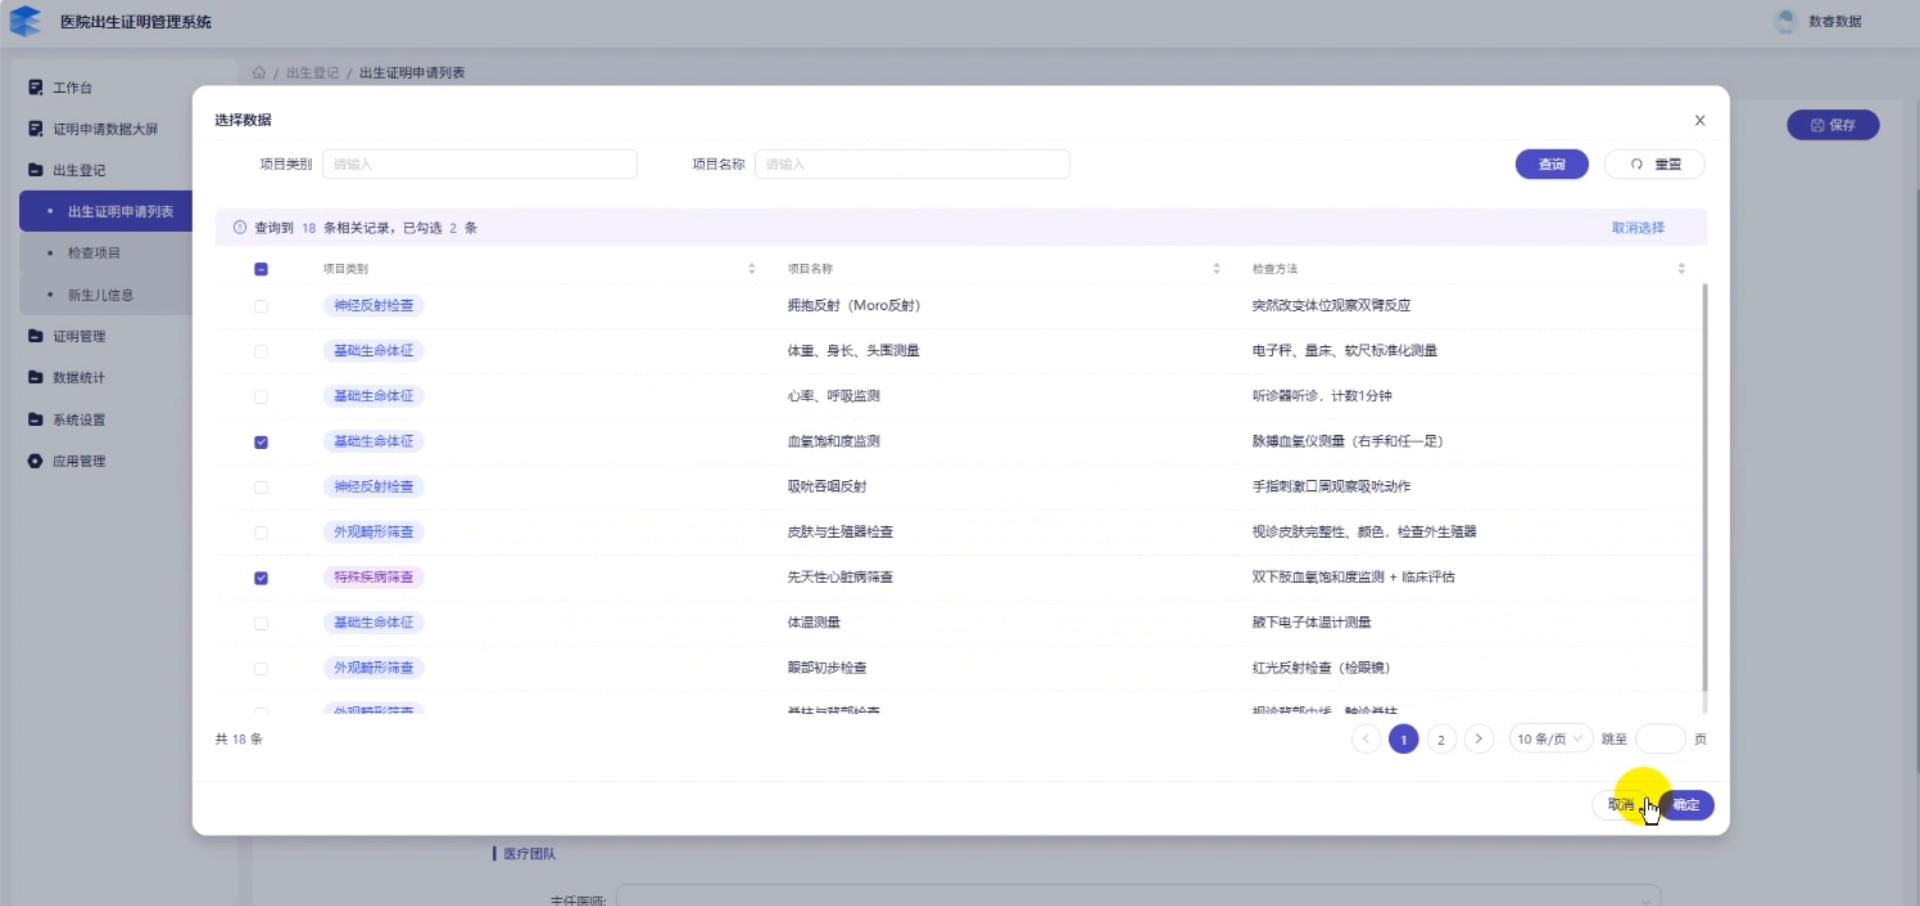The width and height of the screenshot is (1920, 906).
Task: Click the 取消选择 link
Action: pyautogui.click(x=1638, y=227)
